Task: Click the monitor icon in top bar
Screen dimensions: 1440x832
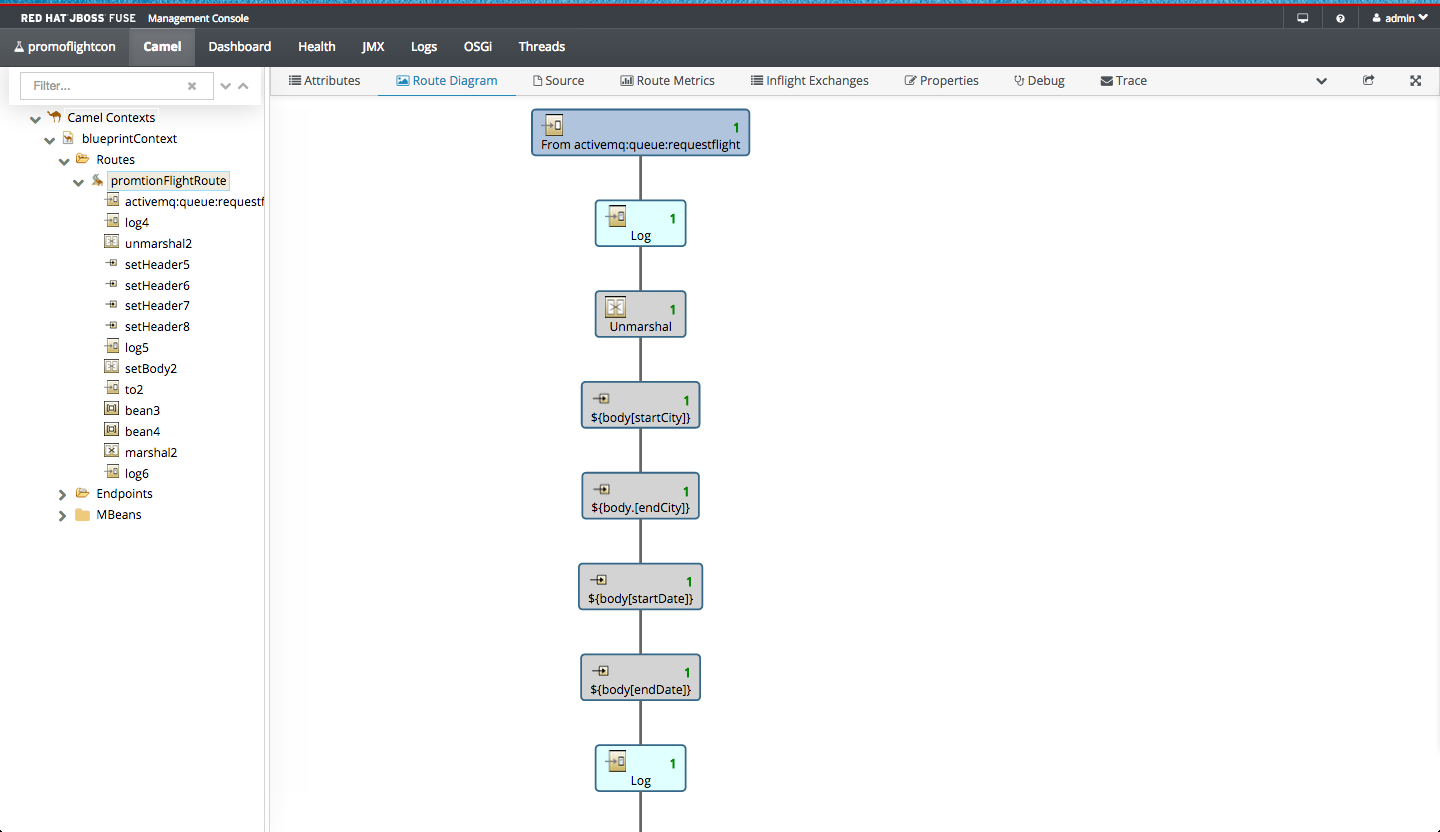Action: point(1302,18)
